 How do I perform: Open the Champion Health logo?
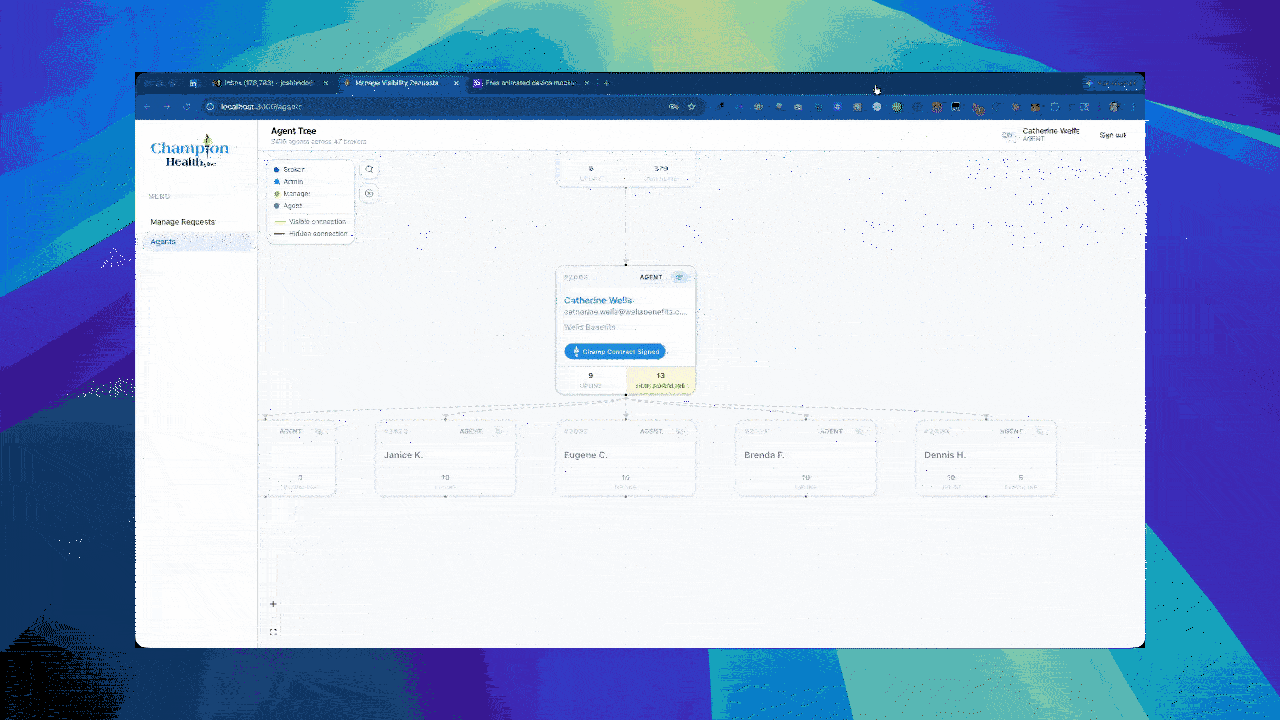(190, 150)
